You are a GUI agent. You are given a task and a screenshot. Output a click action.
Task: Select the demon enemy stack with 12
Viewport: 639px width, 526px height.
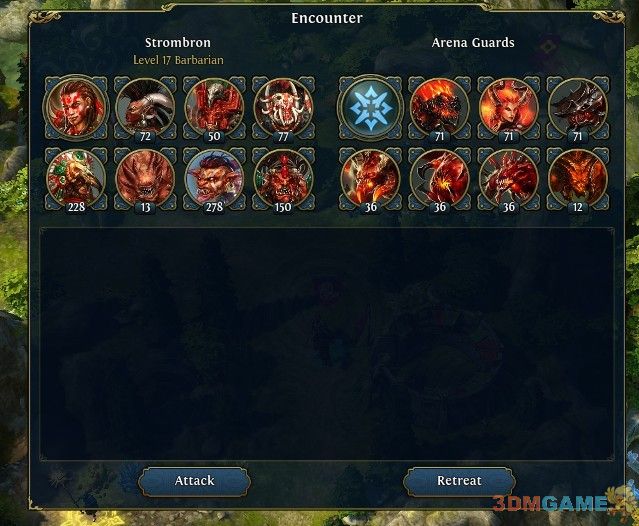[578, 179]
